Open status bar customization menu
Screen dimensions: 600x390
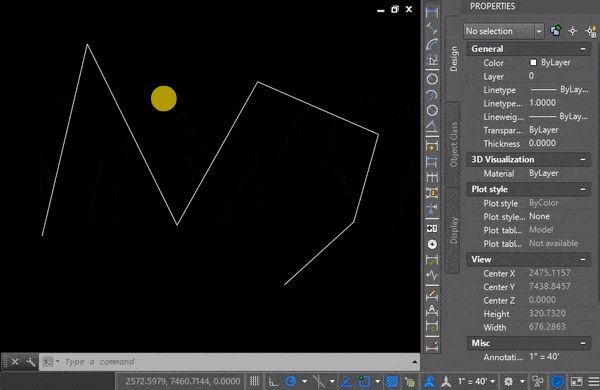pos(594,381)
